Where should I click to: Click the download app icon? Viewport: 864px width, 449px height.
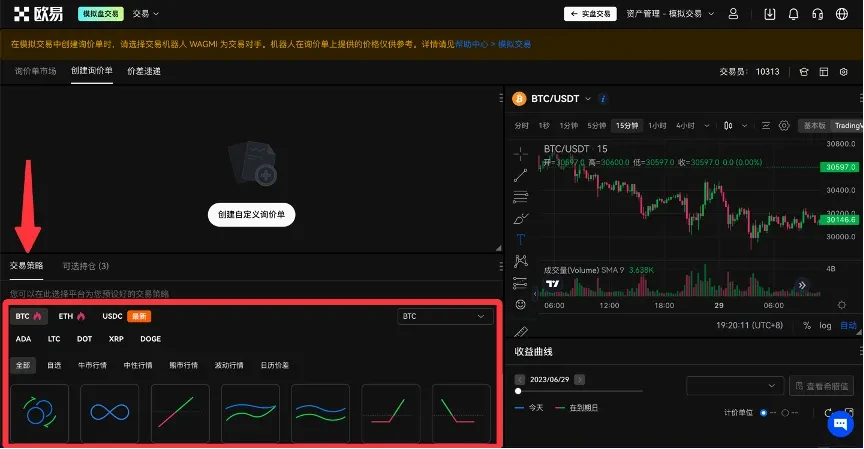pyautogui.click(x=769, y=14)
